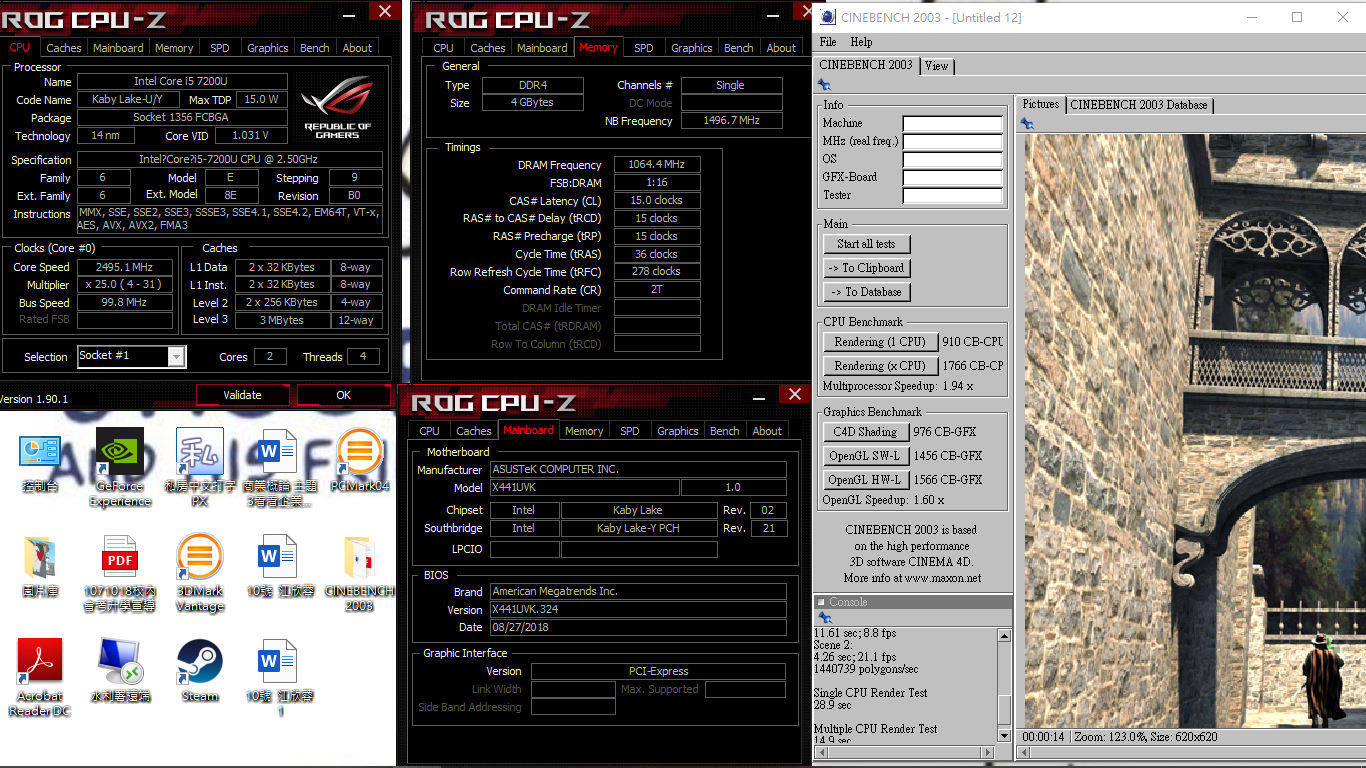Open the 水利署遠端 remote desktop icon

pos(120,671)
